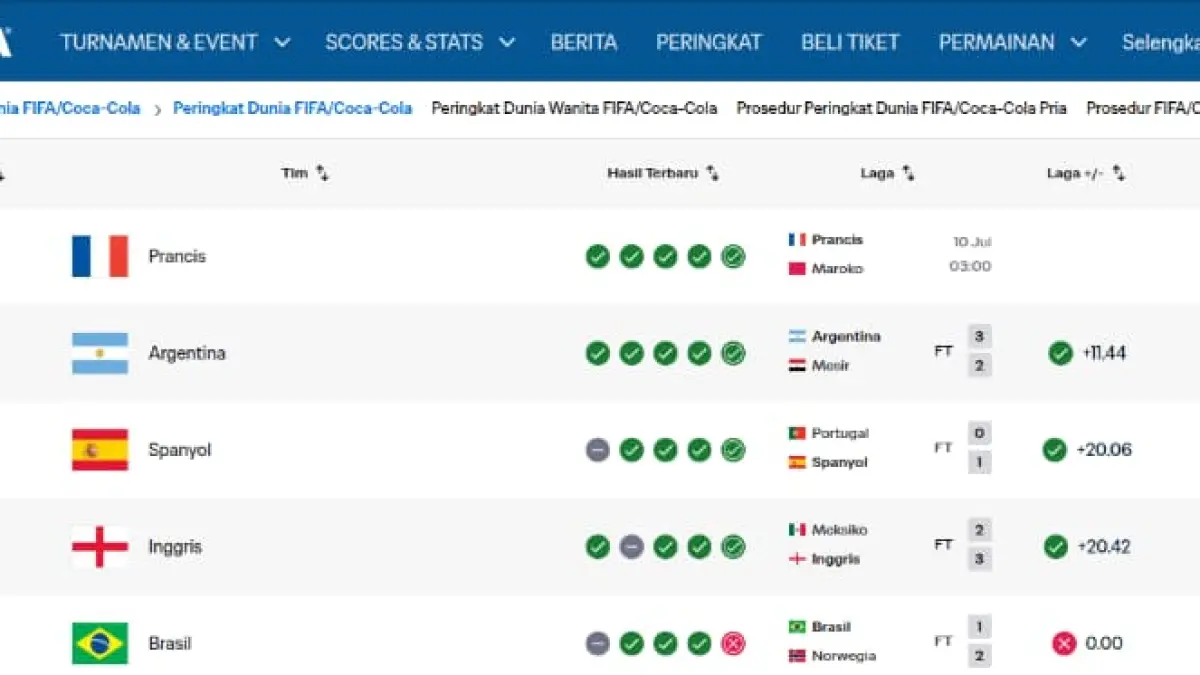This screenshot has width=1200, height=675.
Task: Click Spanyol's grey draw result icon
Action: click(597, 450)
